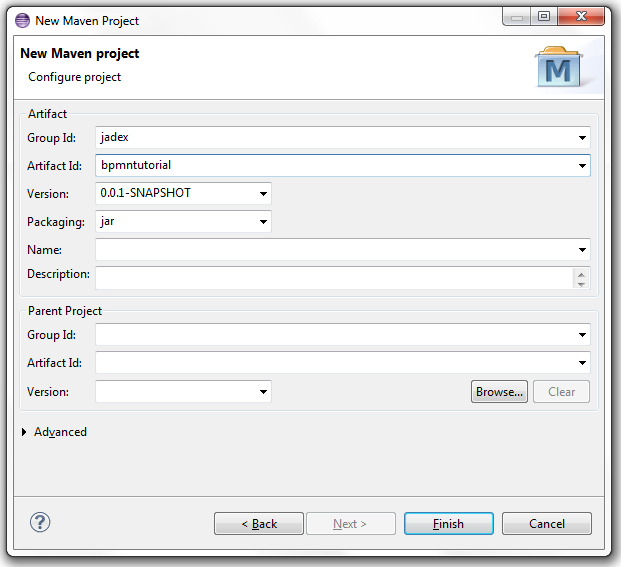
Task: Click the Browse... button
Action: (x=499, y=392)
